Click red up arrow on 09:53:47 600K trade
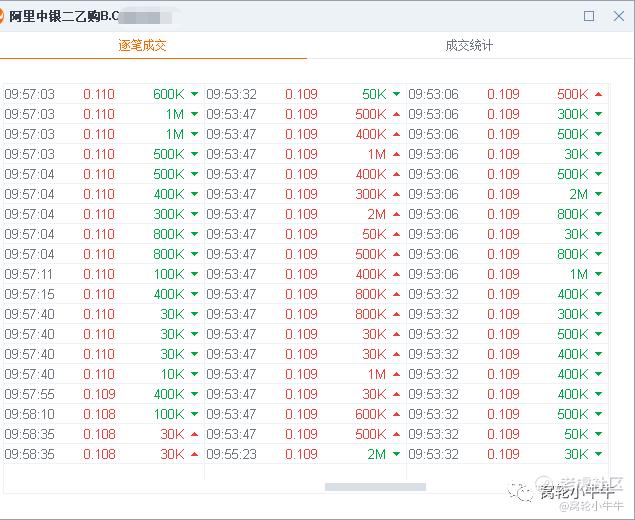The height and width of the screenshot is (520, 635). click(x=396, y=415)
